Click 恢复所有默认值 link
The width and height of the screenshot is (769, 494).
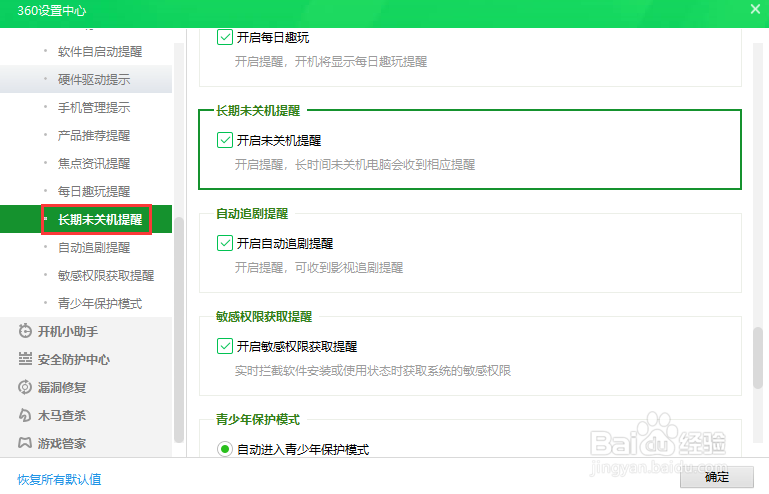(x=59, y=479)
